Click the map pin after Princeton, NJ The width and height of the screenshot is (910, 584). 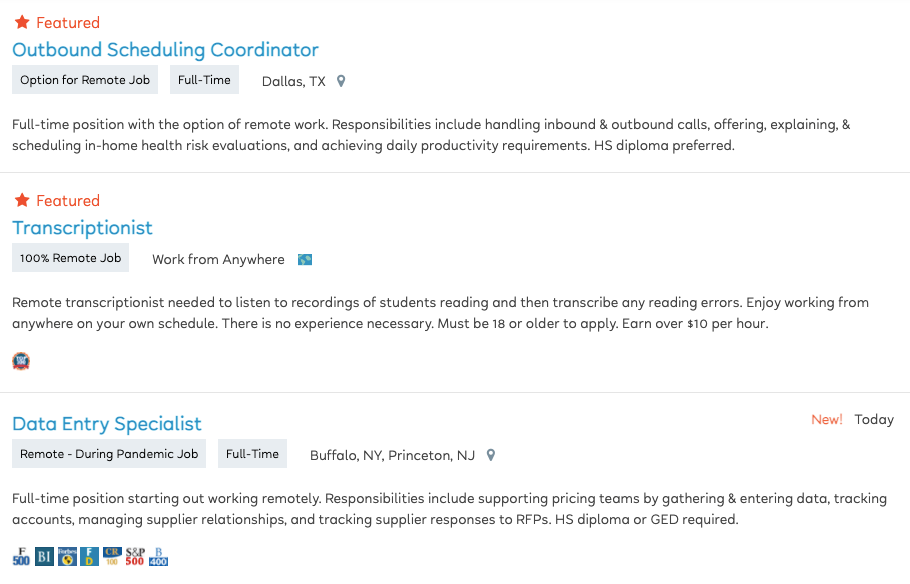tap(491, 455)
